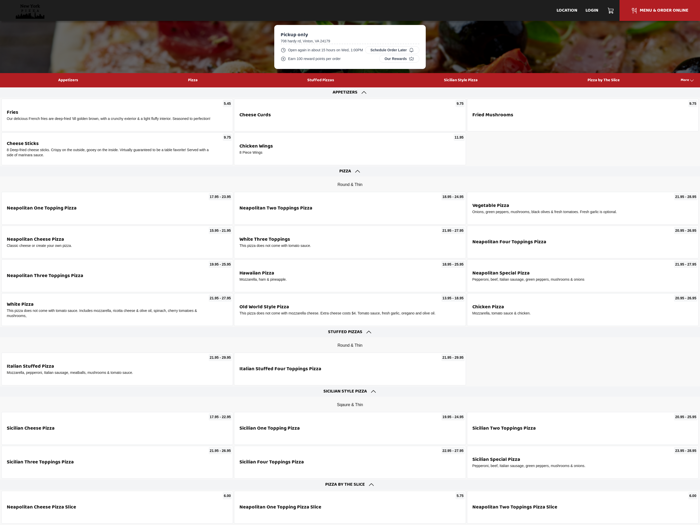Collapse the Stuffed Pizzas section
Screen dimensions: 700x525
(350, 332)
